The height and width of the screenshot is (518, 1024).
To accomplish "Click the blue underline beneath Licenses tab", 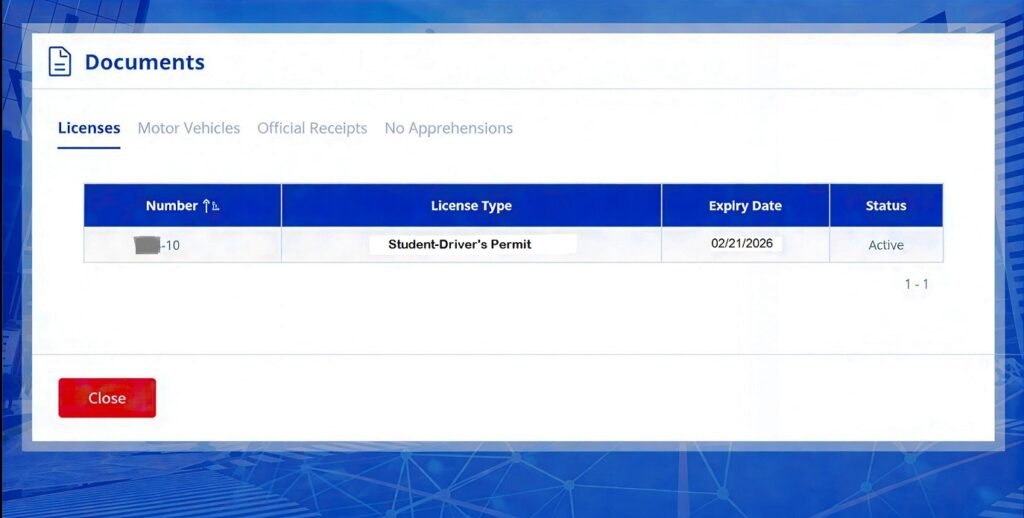I will pos(89,148).
